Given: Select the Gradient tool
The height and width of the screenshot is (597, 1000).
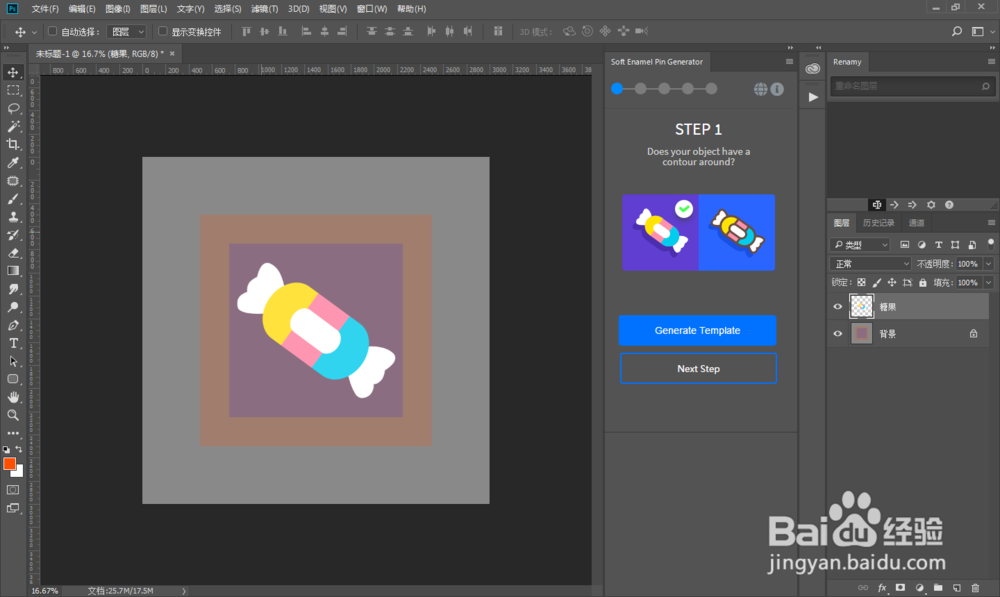Looking at the screenshot, I should (13, 271).
